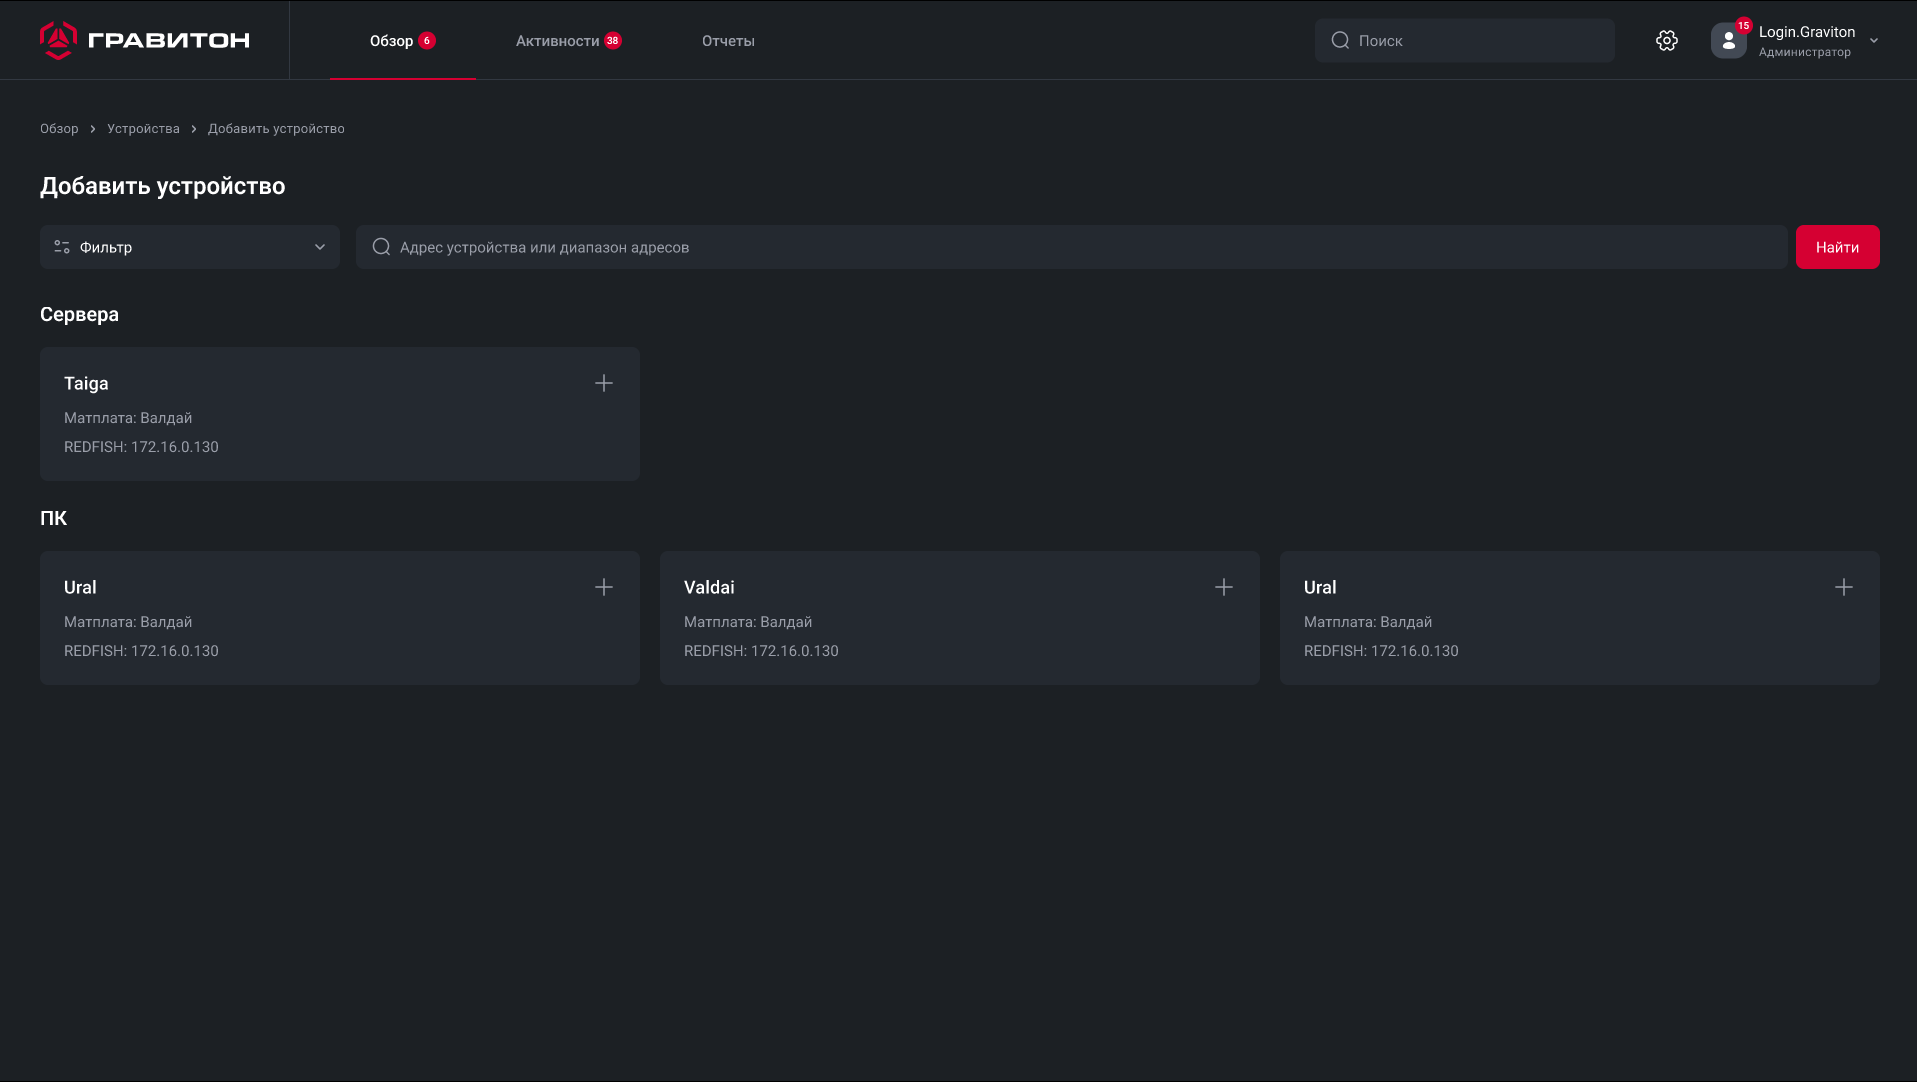Viewport: 1917px width, 1082px height.
Task: Click the user avatar with notification badge
Action: [1728, 41]
